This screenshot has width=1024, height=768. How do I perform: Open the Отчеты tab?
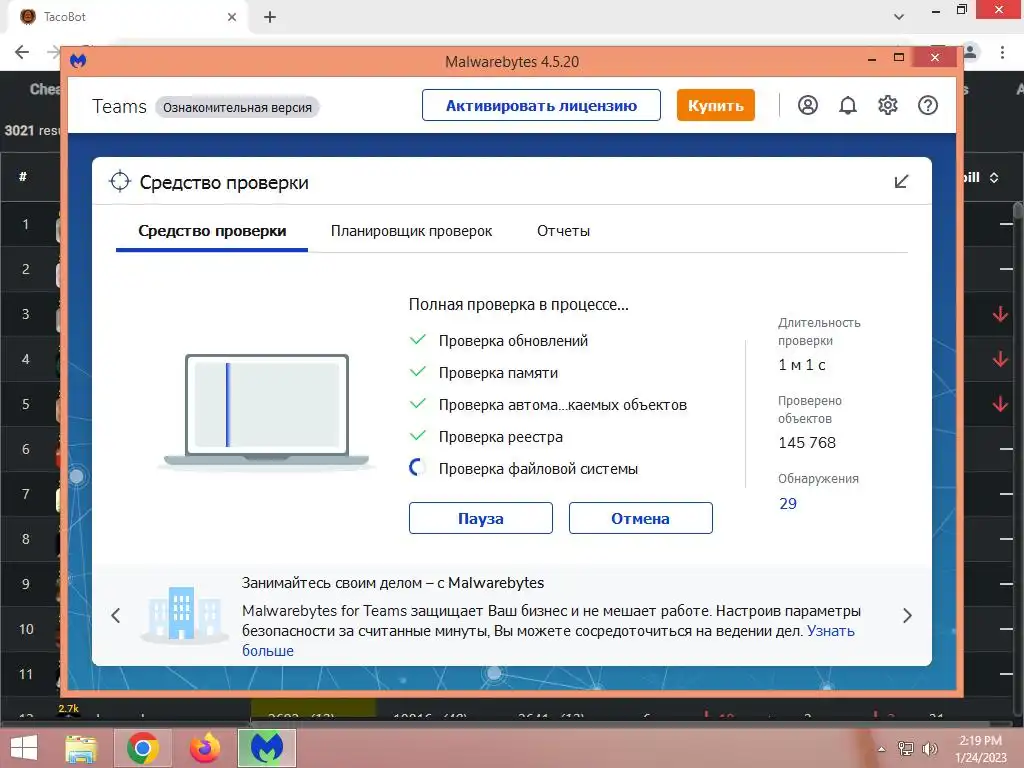tap(563, 231)
